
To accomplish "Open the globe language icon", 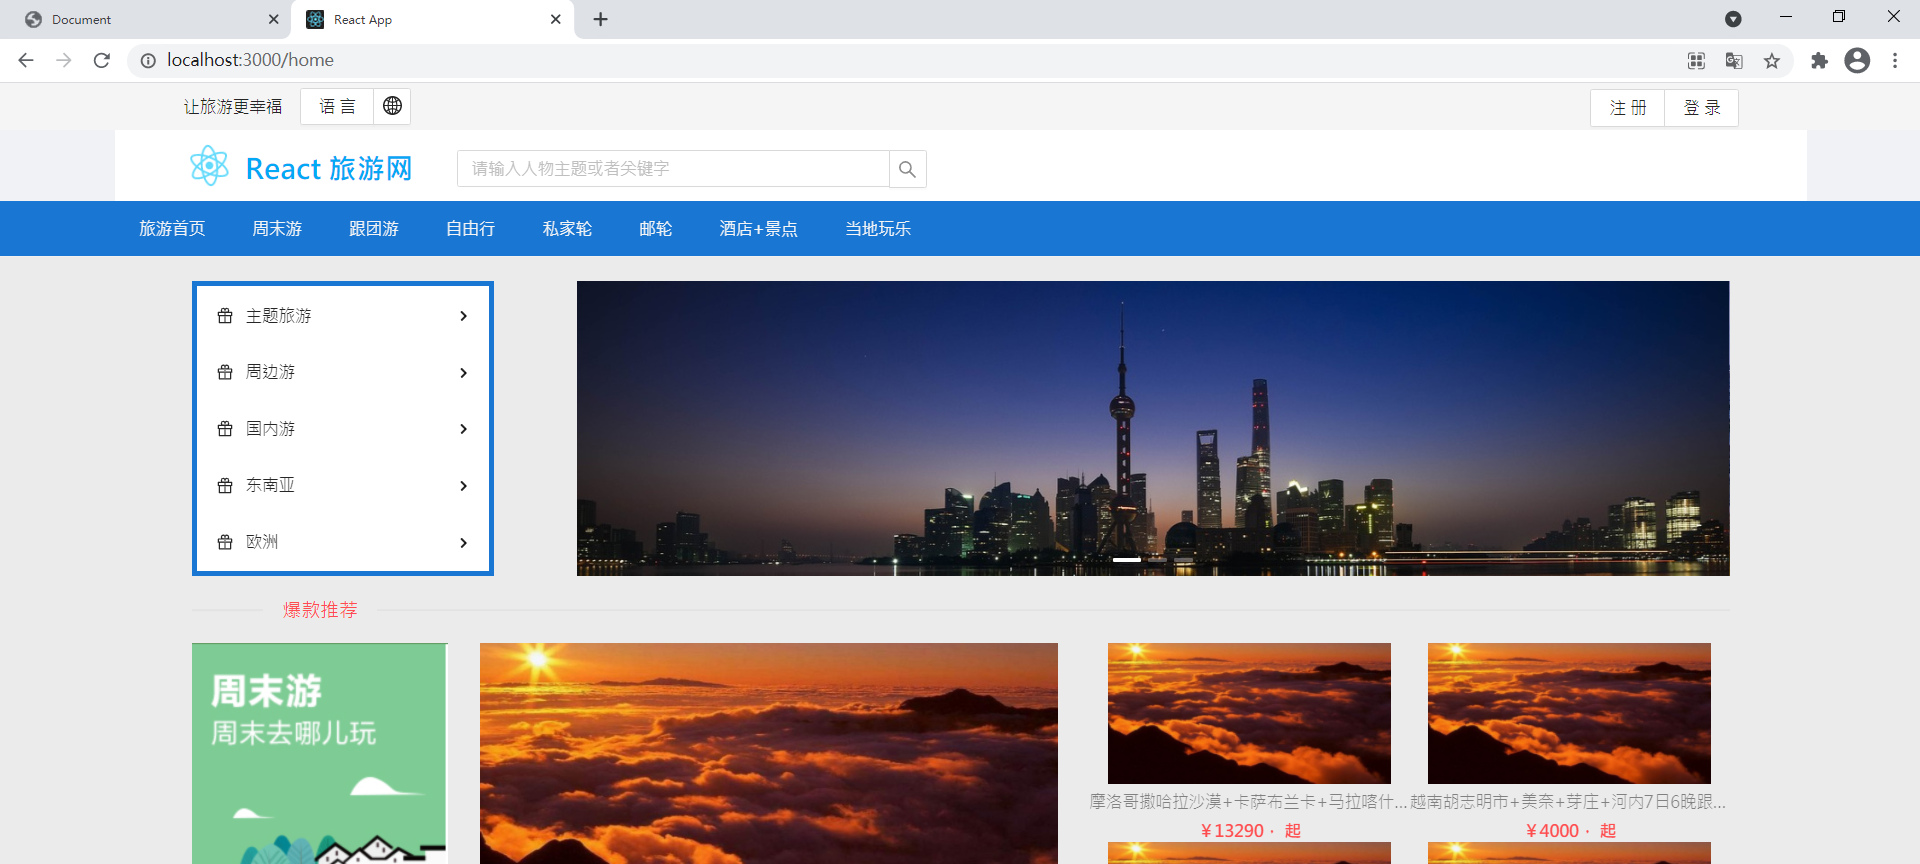I will coord(392,106).
